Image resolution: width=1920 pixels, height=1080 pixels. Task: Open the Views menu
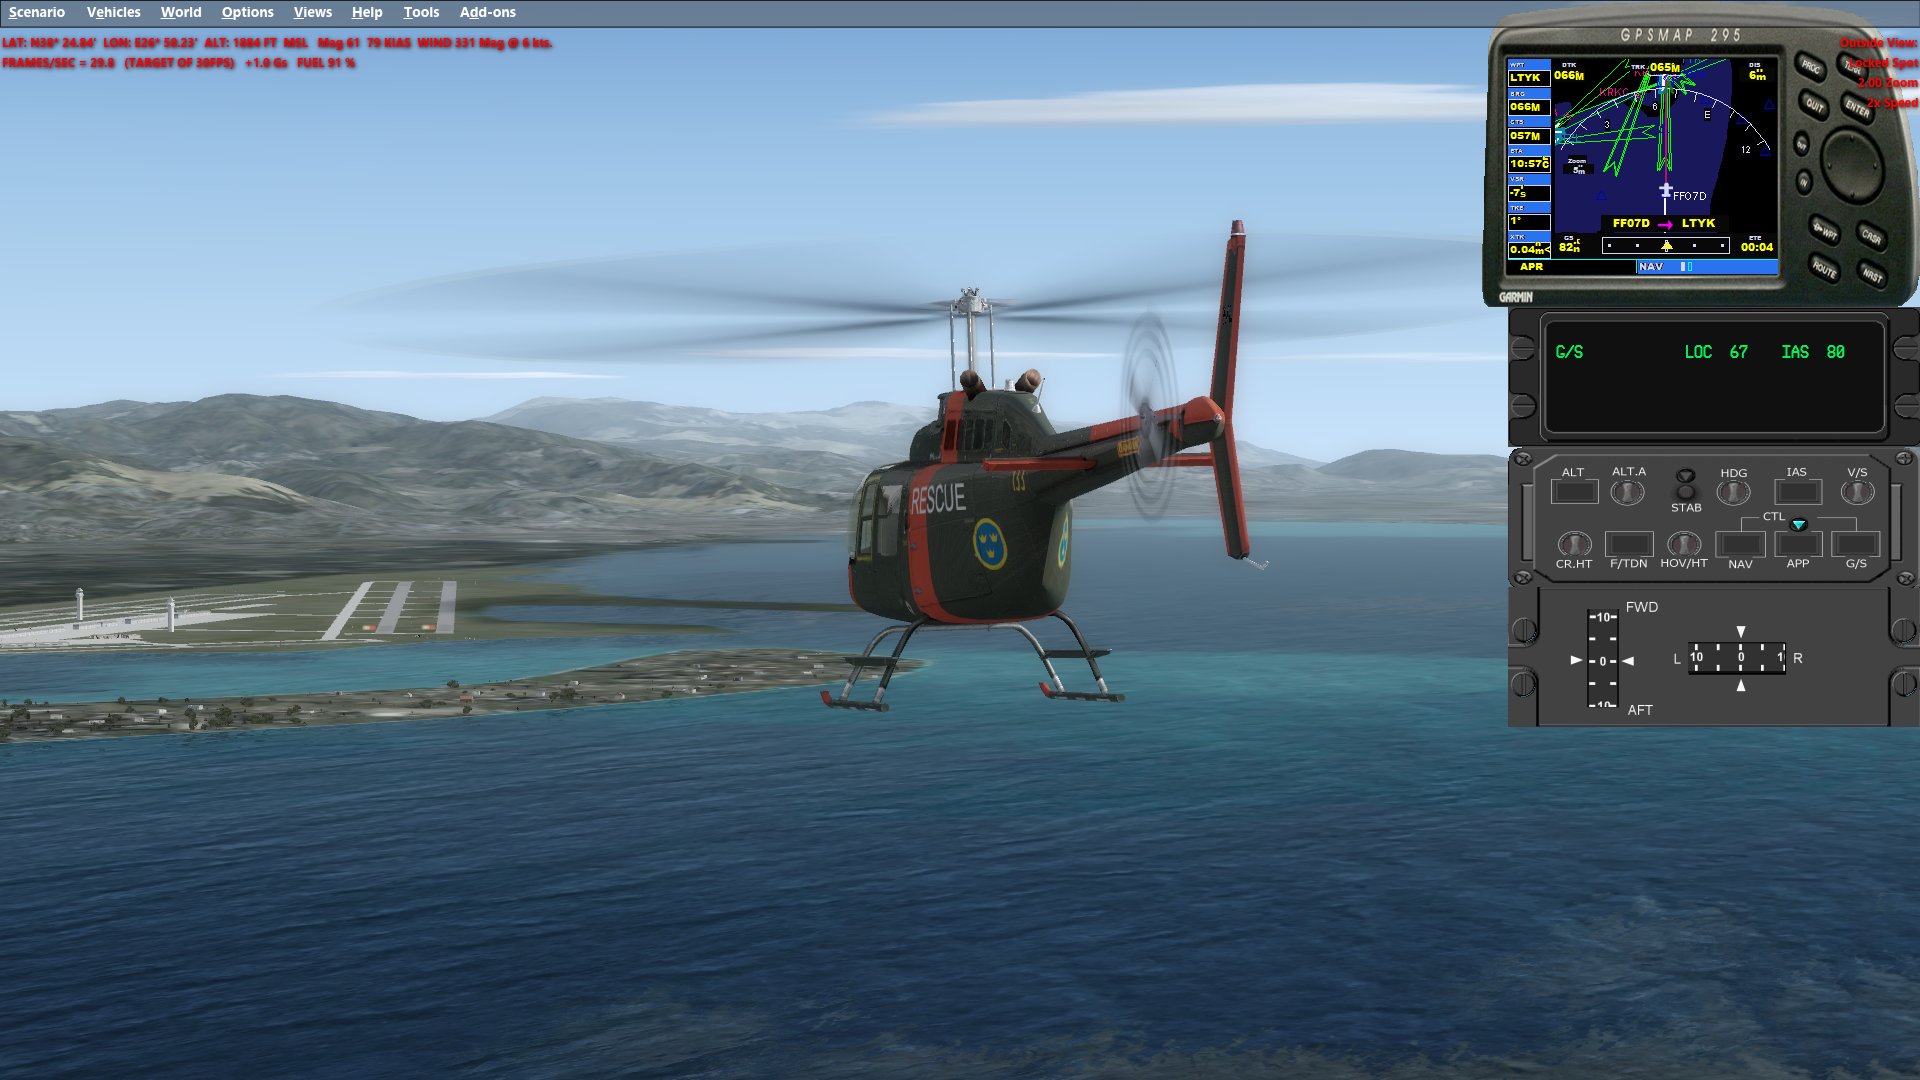tap(312, 12)
